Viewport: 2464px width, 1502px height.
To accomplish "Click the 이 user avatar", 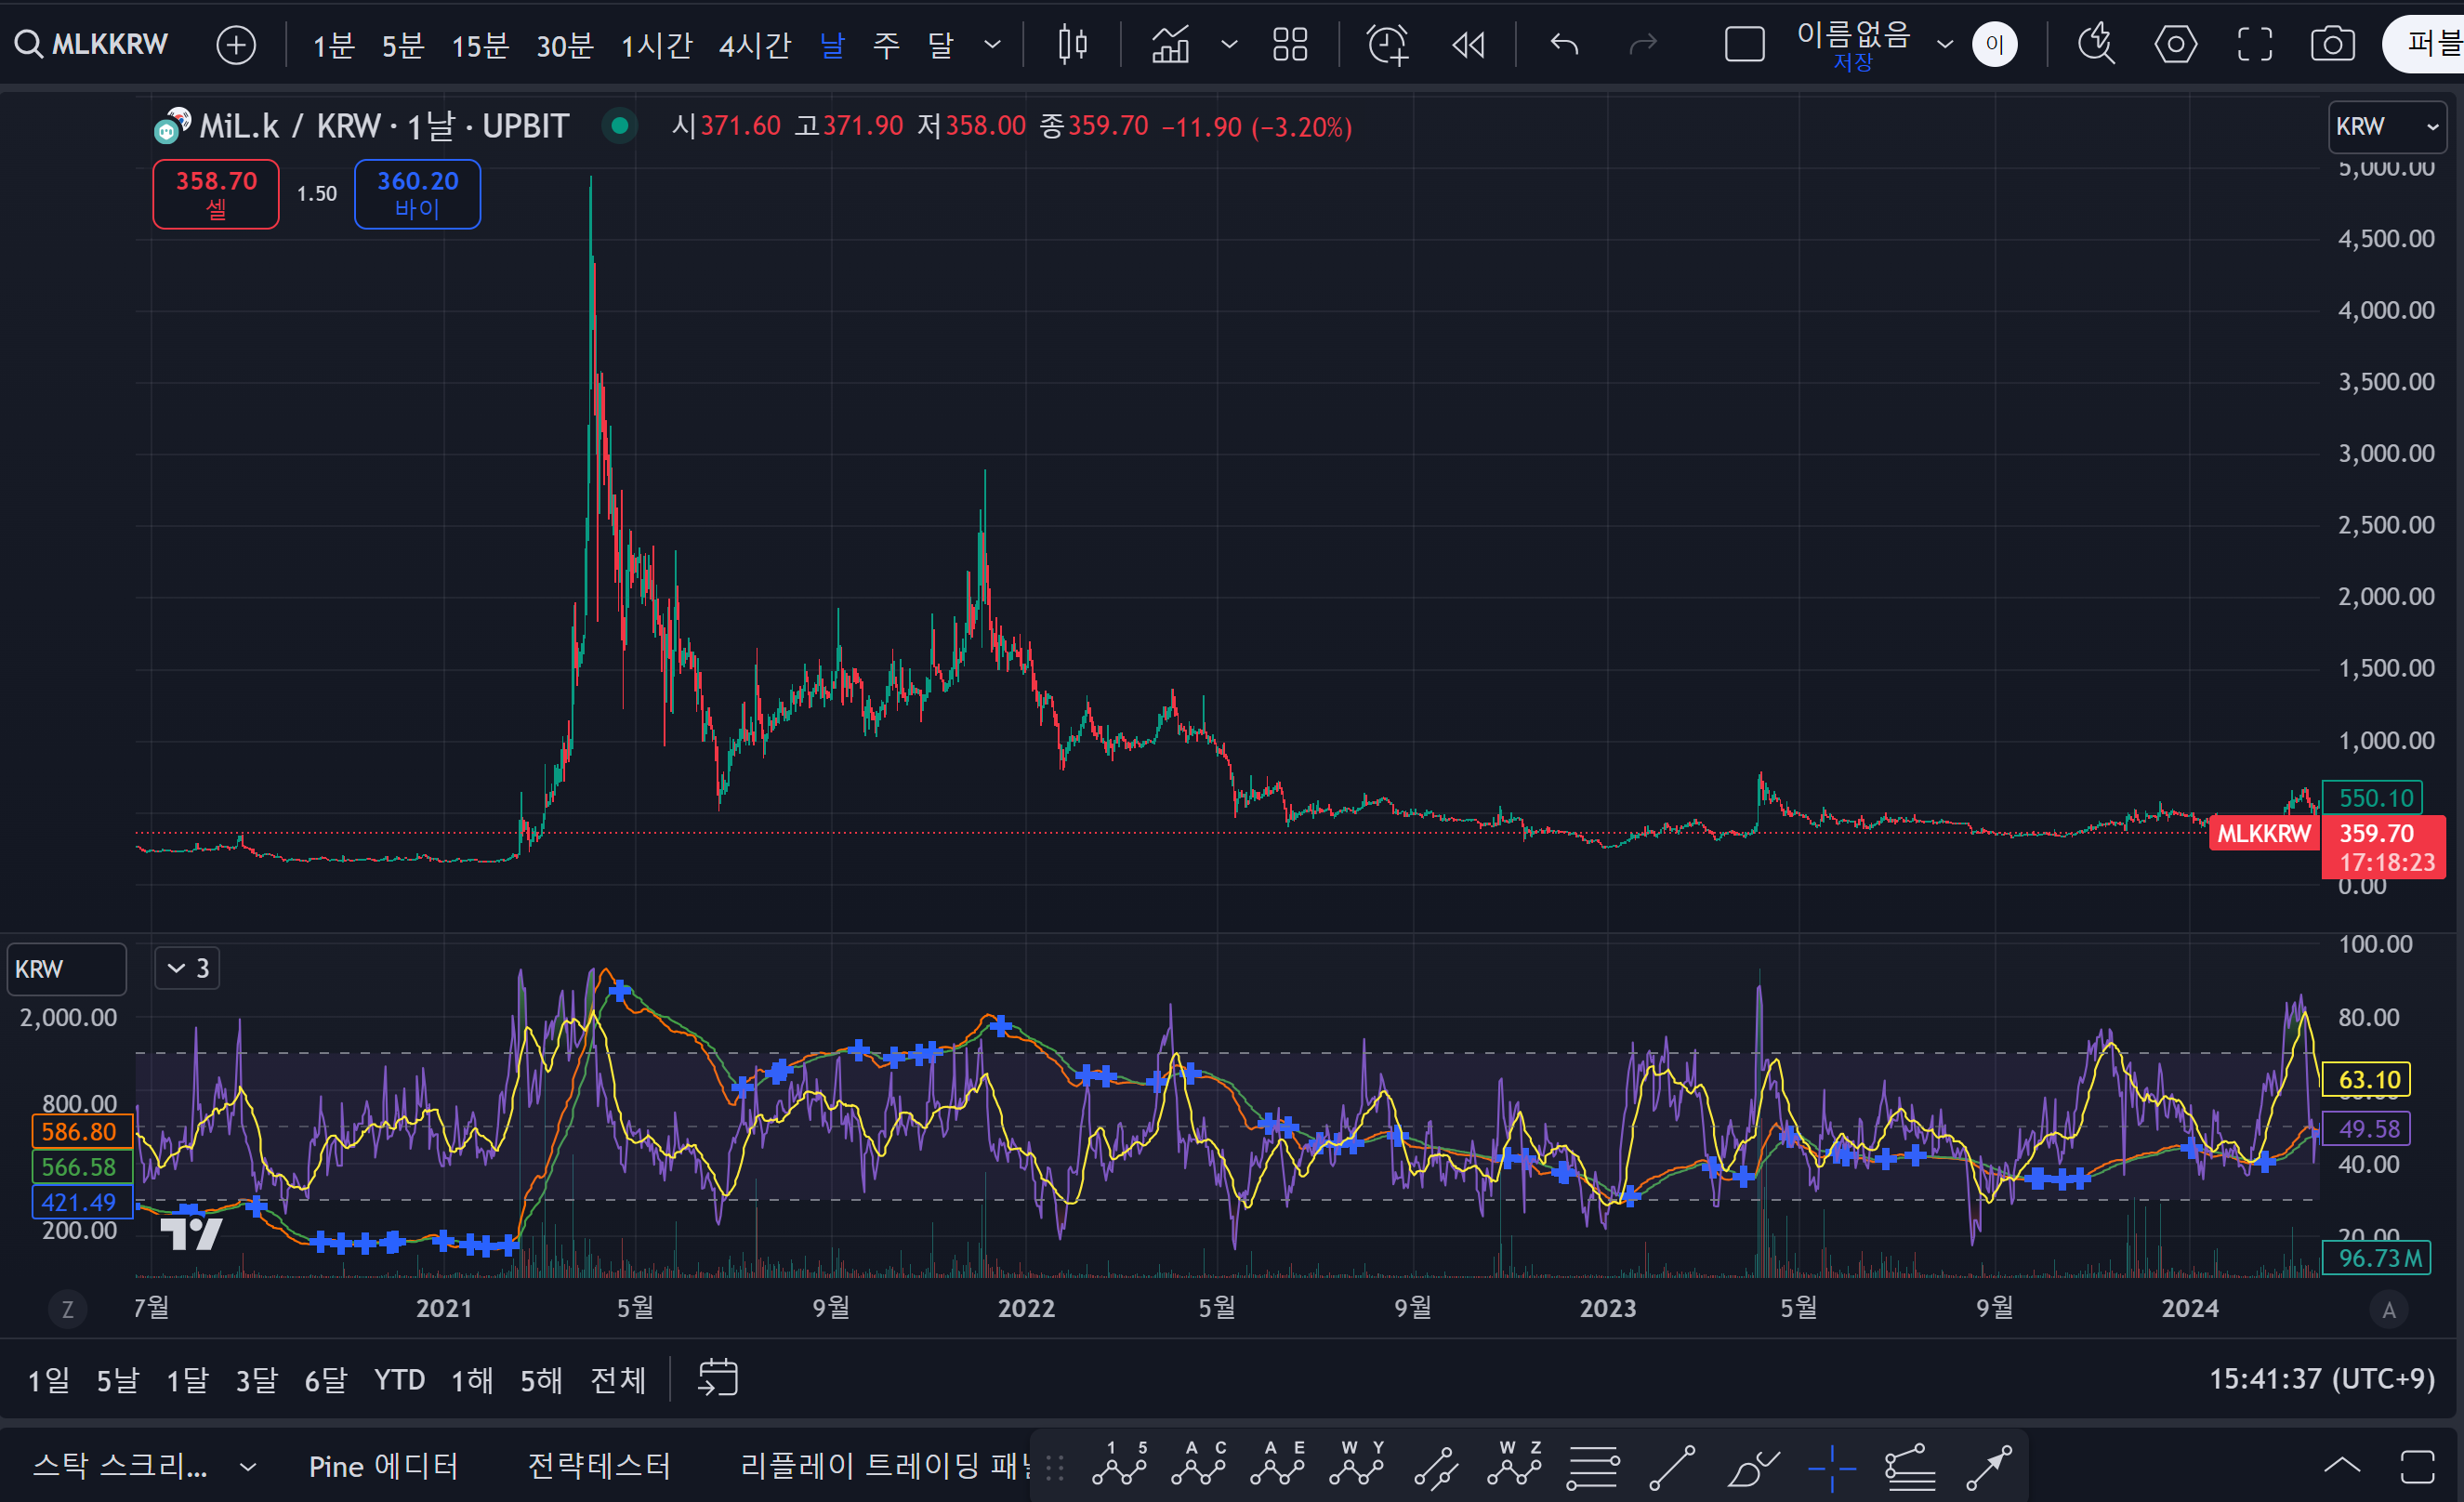I will pos(1994,44).
